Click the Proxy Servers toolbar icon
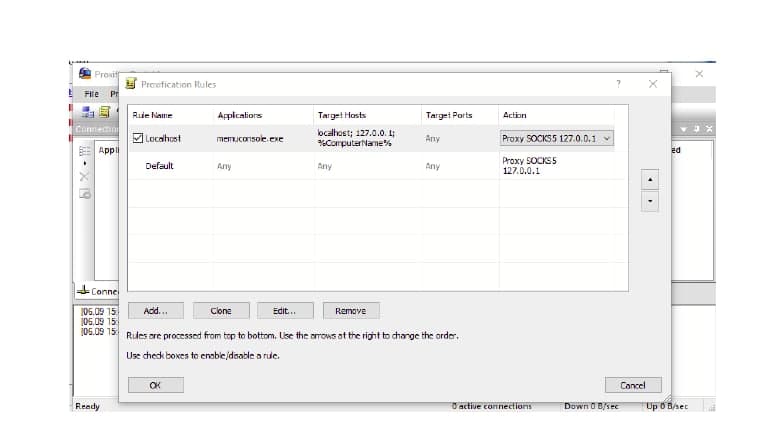This screenshot has width=770, height=433. pos(88,111)
